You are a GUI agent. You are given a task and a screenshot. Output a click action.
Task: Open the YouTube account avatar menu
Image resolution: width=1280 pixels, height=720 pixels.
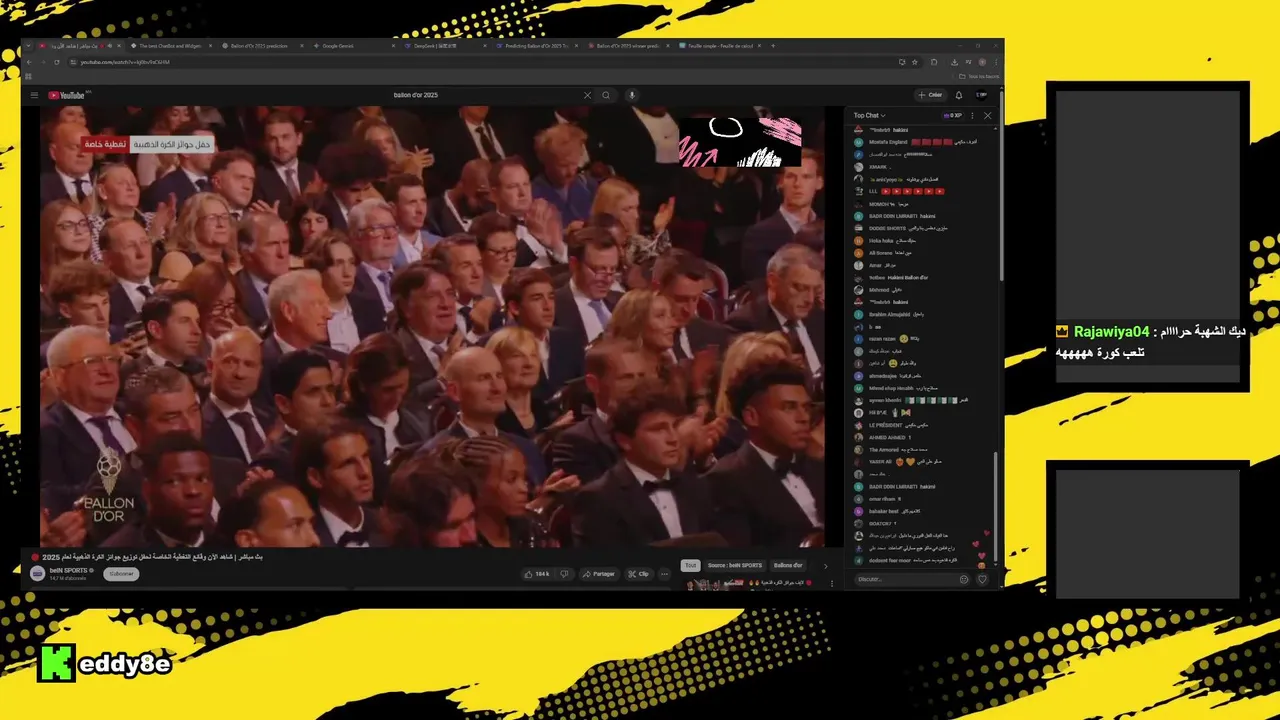point(981,95)
